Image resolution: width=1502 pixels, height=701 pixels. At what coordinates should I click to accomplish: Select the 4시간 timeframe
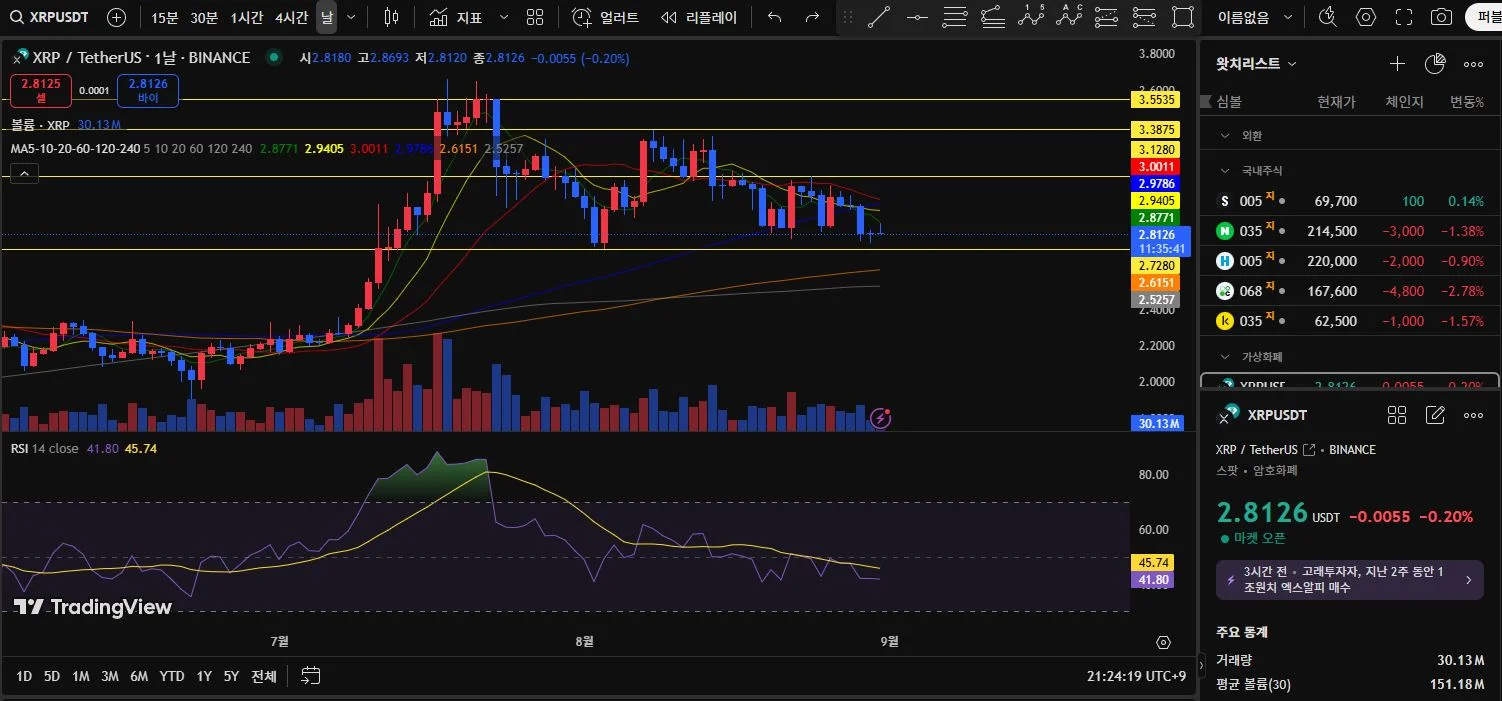point(291,17)
